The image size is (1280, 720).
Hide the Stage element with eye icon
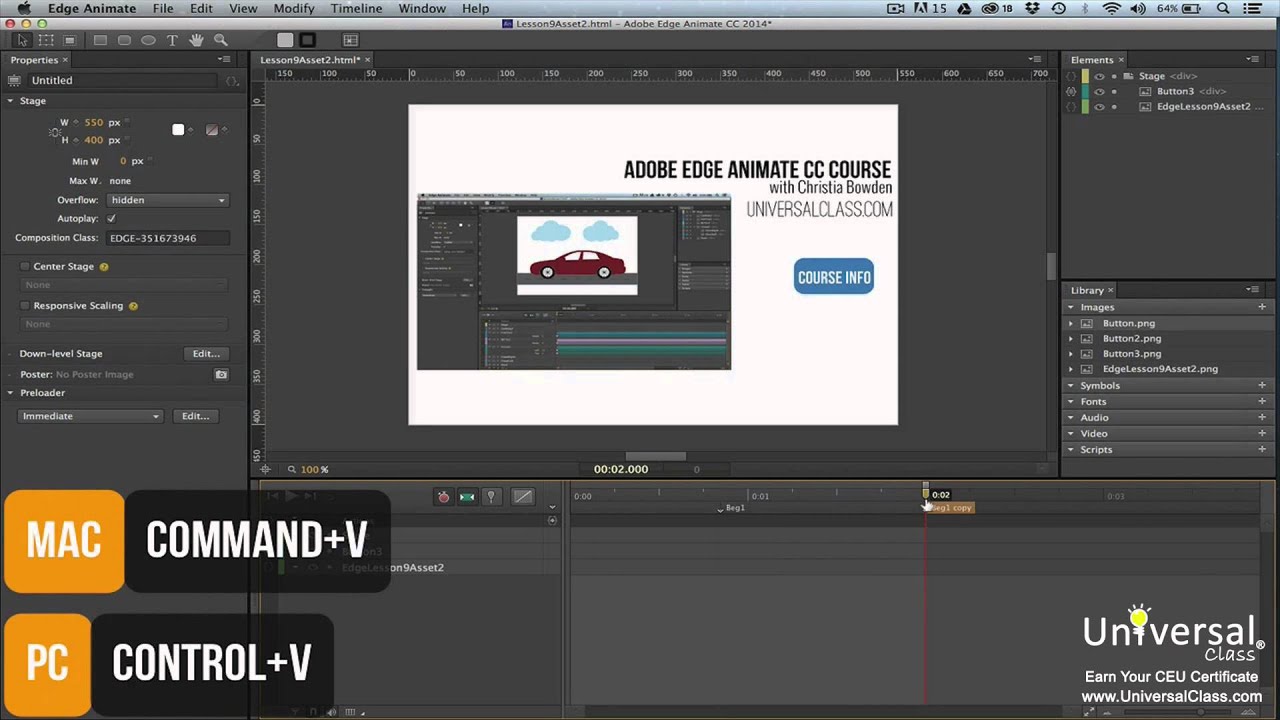[1099, 76]
